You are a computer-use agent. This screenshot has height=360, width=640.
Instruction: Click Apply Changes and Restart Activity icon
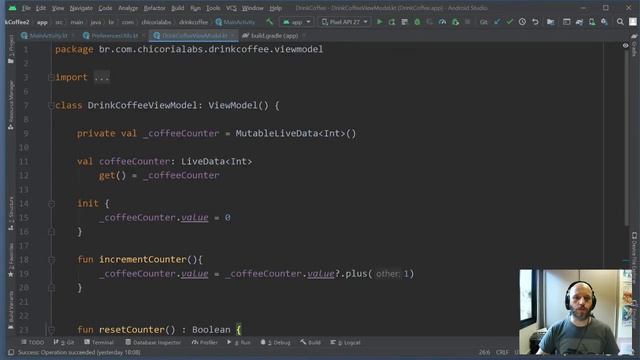[x=392, y=22]
